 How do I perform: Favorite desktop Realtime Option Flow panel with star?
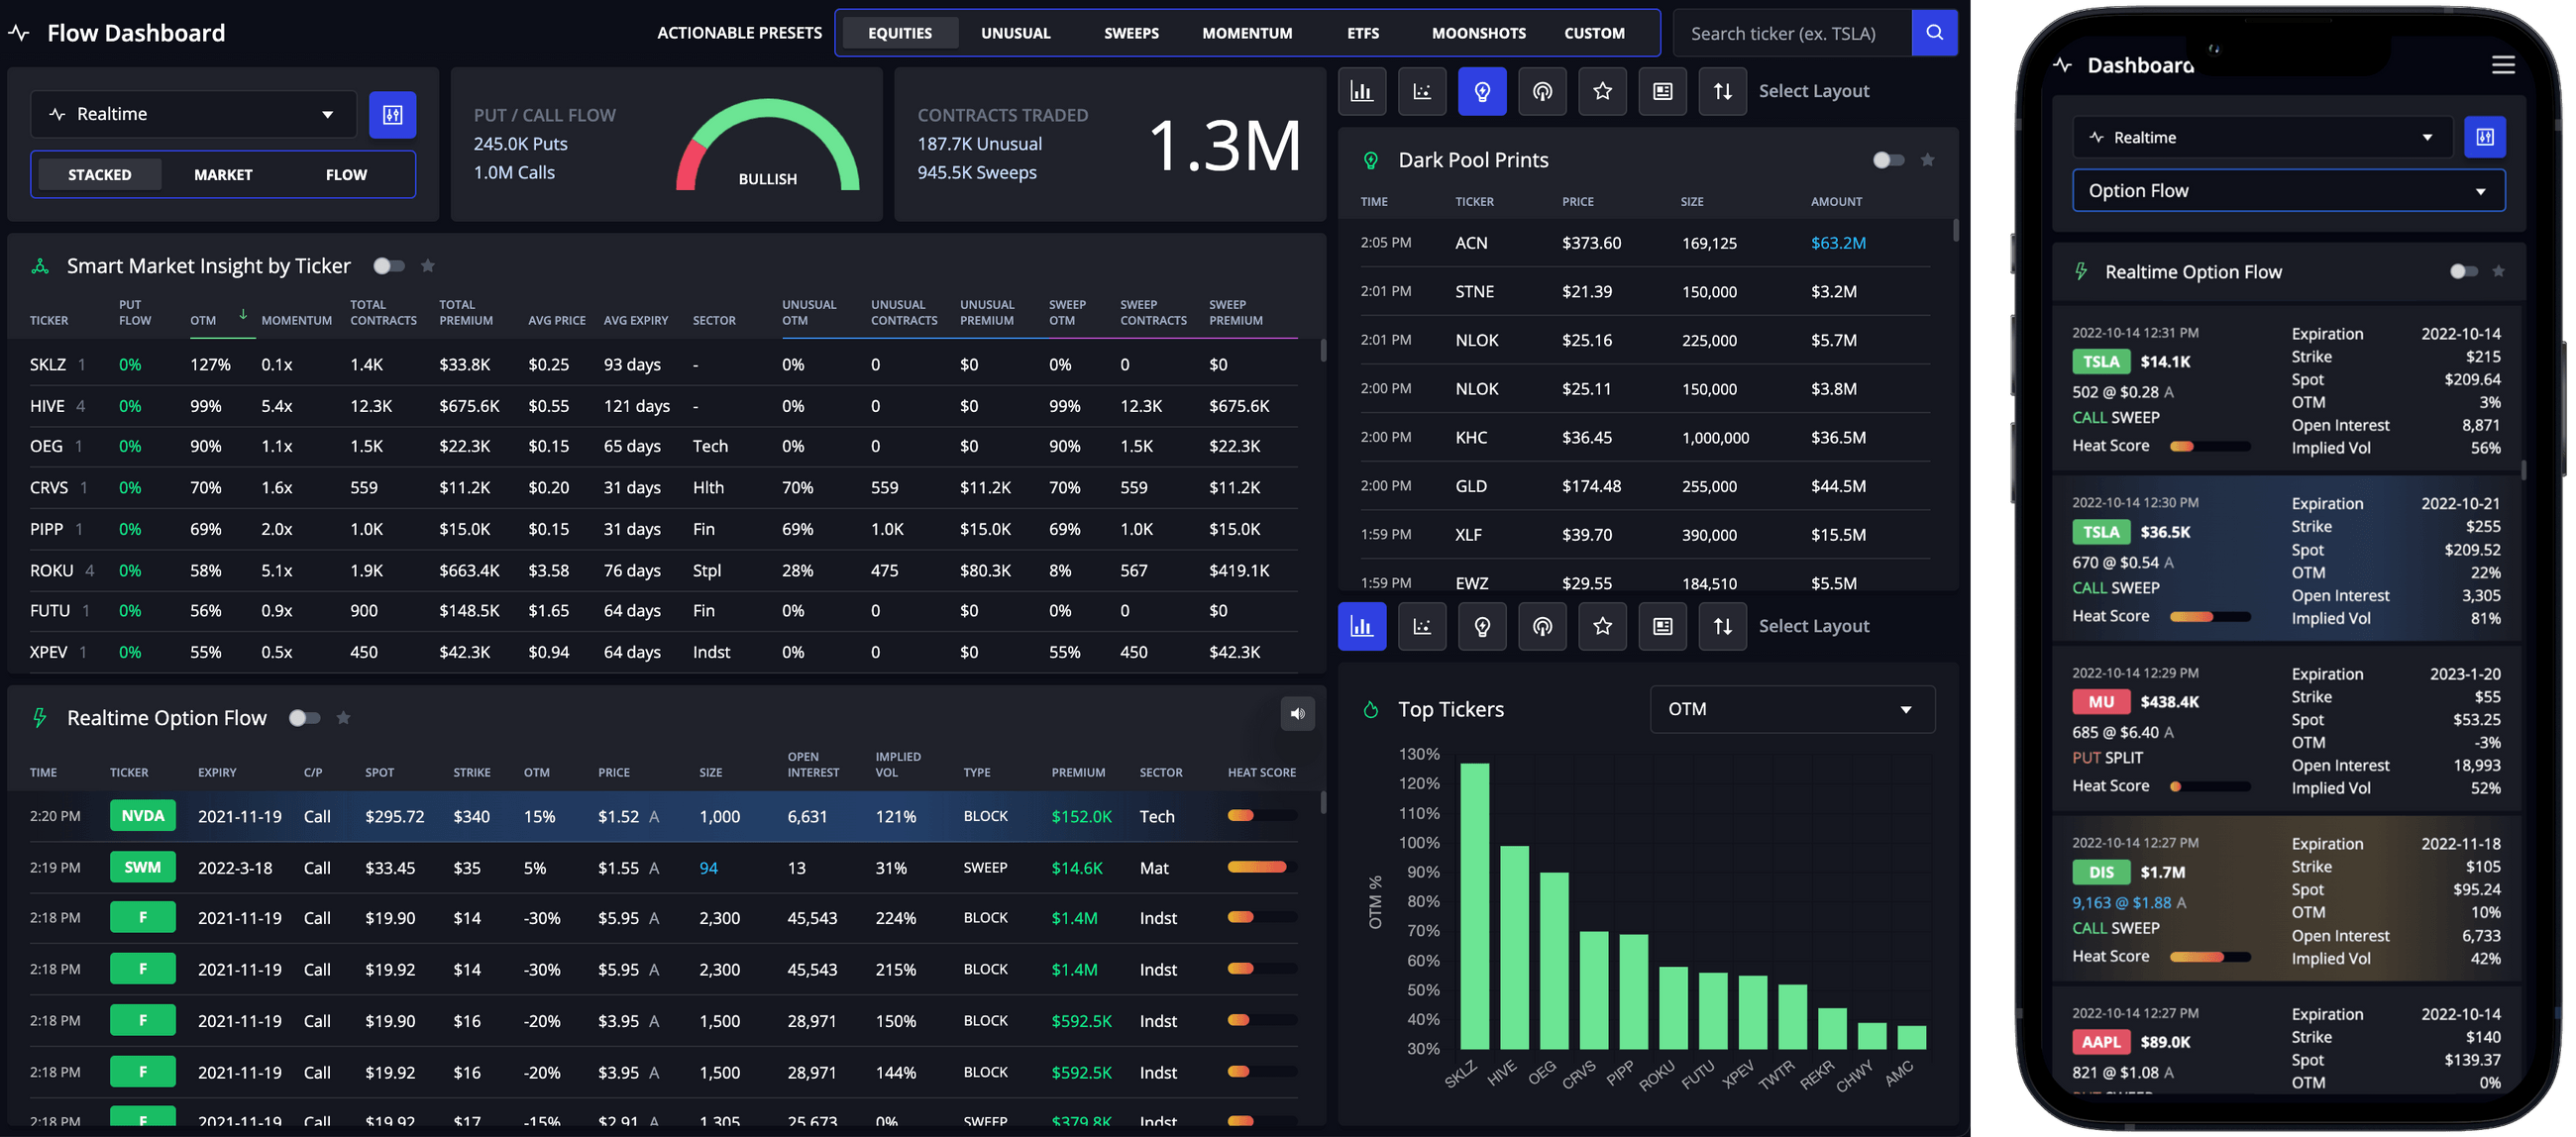click(343, 718)
